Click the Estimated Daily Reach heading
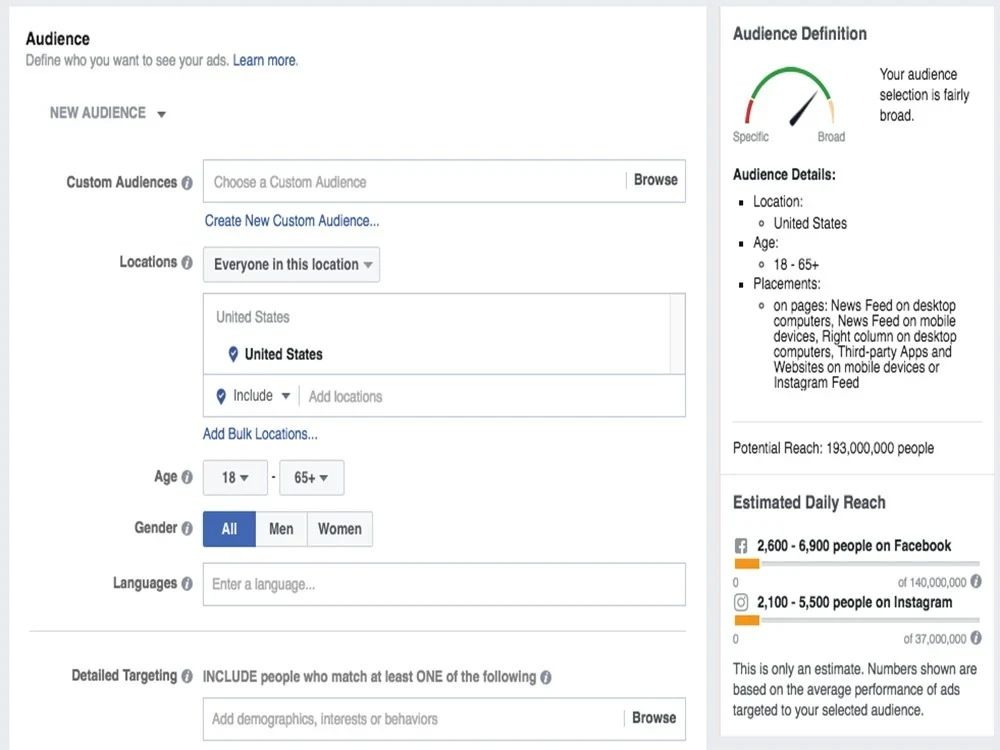The image size is (1000, 750). coord(809,503)
